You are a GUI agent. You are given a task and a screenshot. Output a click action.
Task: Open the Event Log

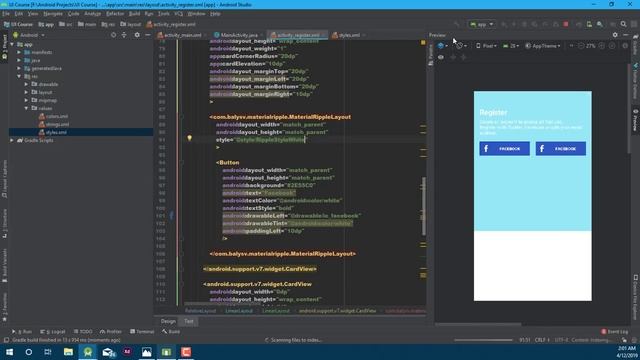(x=615, y=332)
